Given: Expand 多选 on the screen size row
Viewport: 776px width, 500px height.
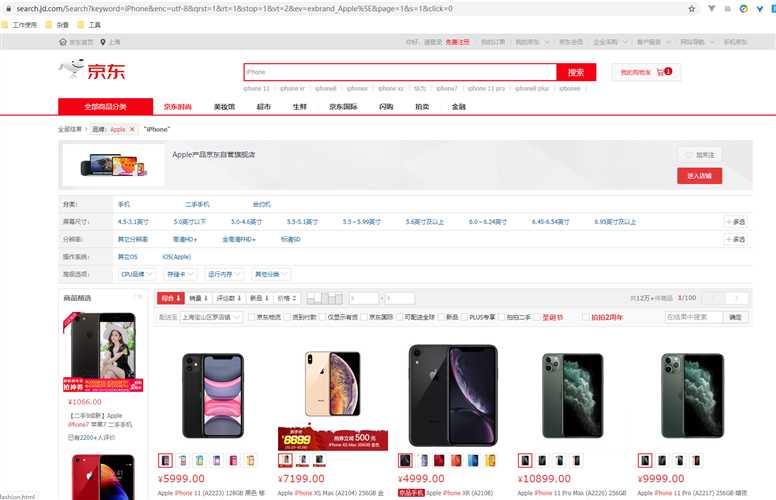Looking at the screenshot, I should [x=735, y=222].
